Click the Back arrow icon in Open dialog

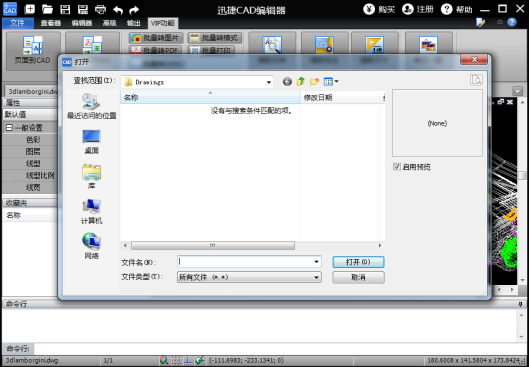pos(287,82)
